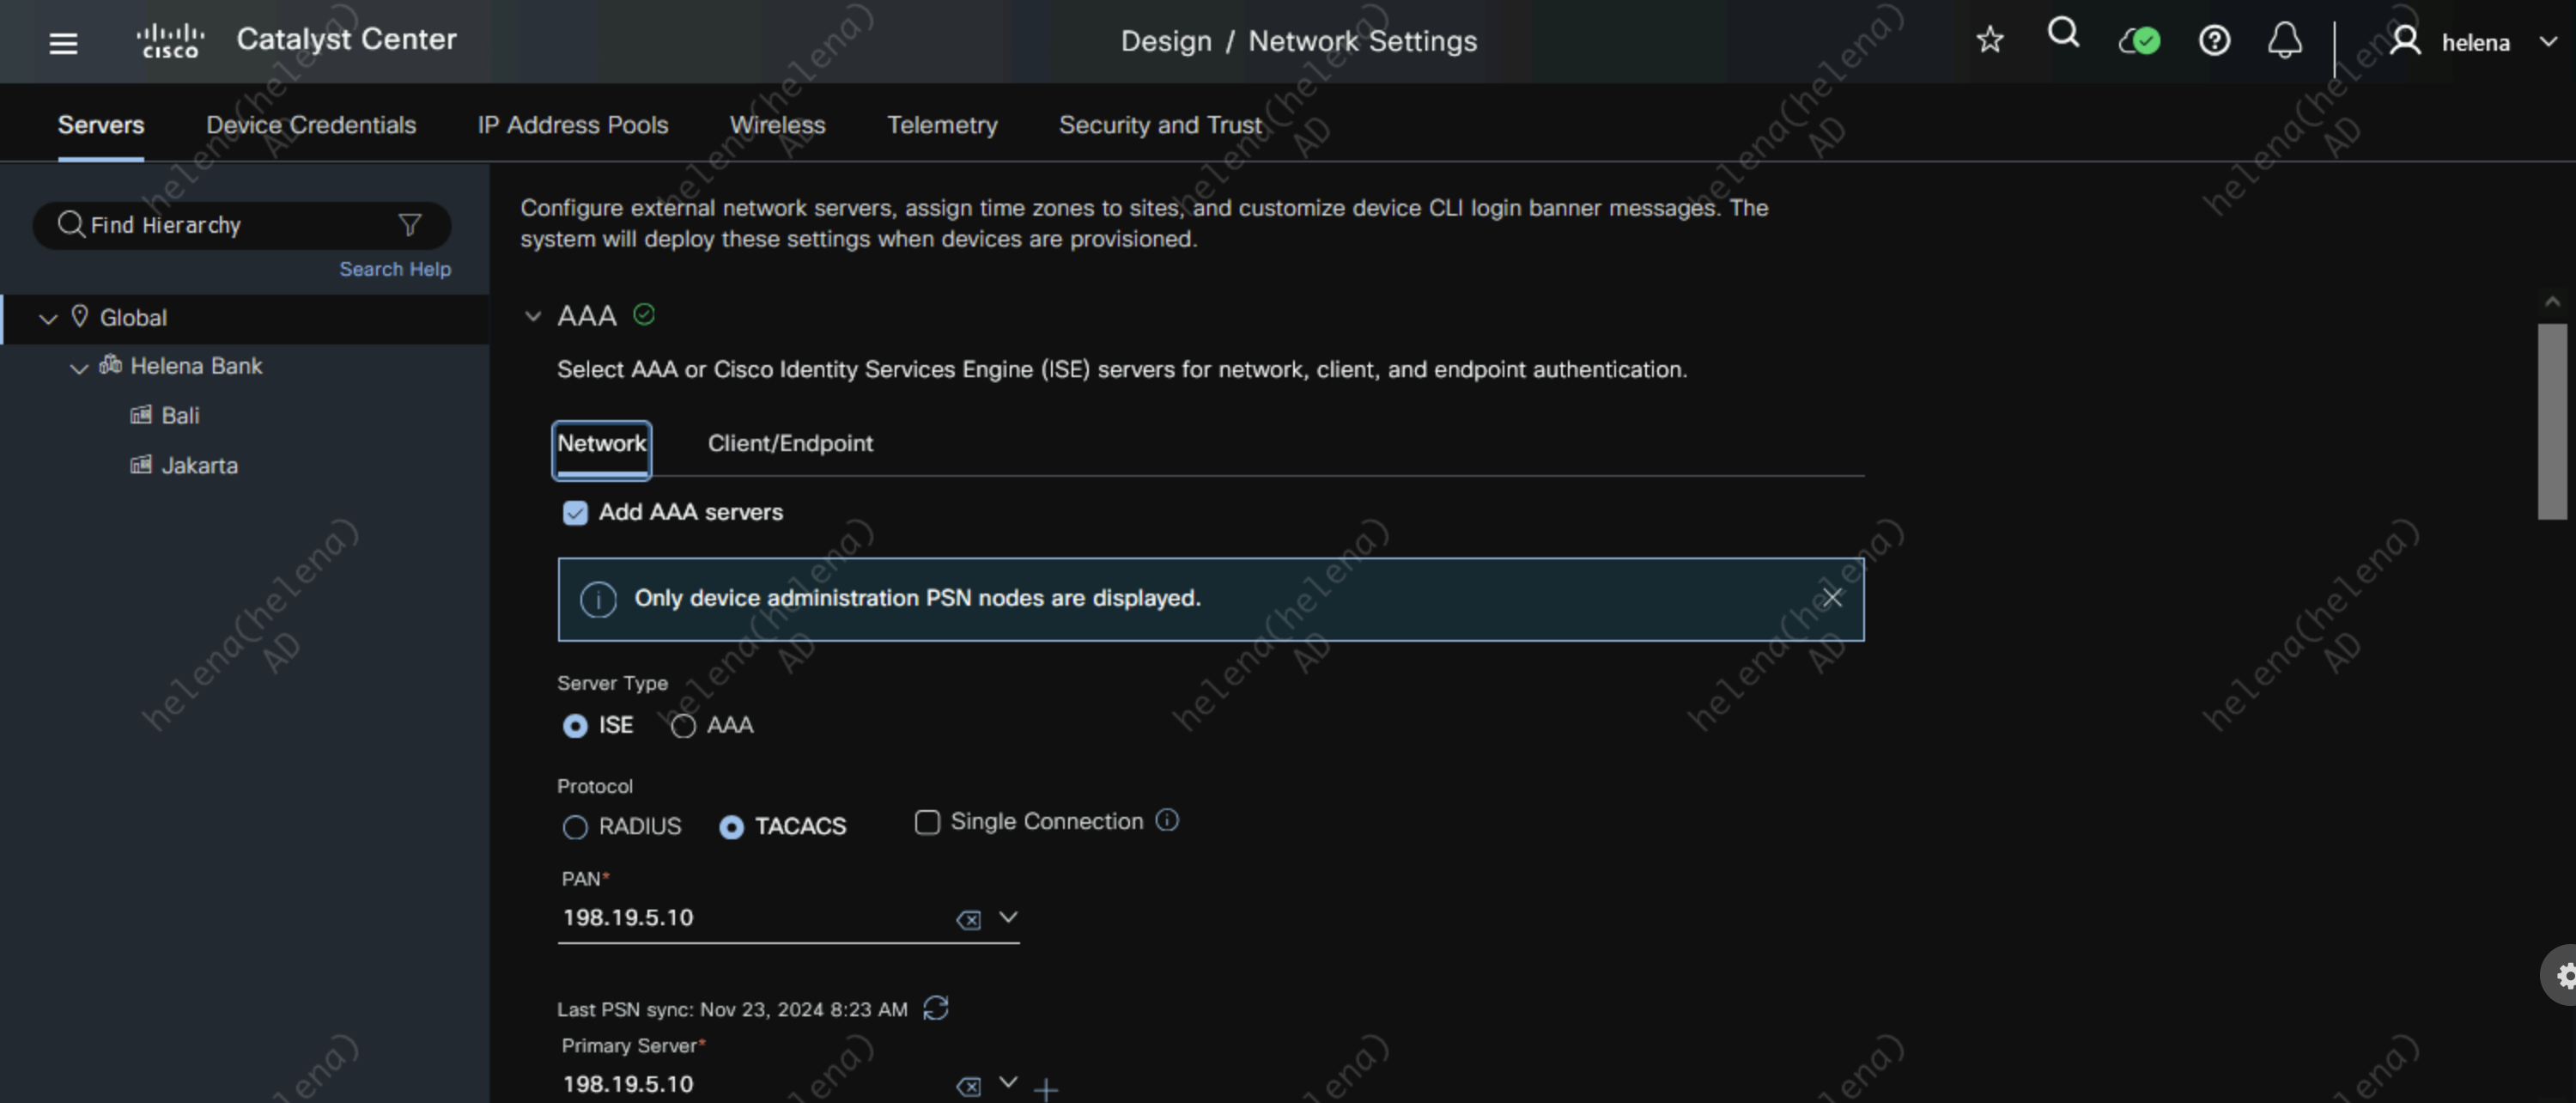2576x1103 pixels.
Task: Collapse the Helena Bank tree node
Action: 78,368
